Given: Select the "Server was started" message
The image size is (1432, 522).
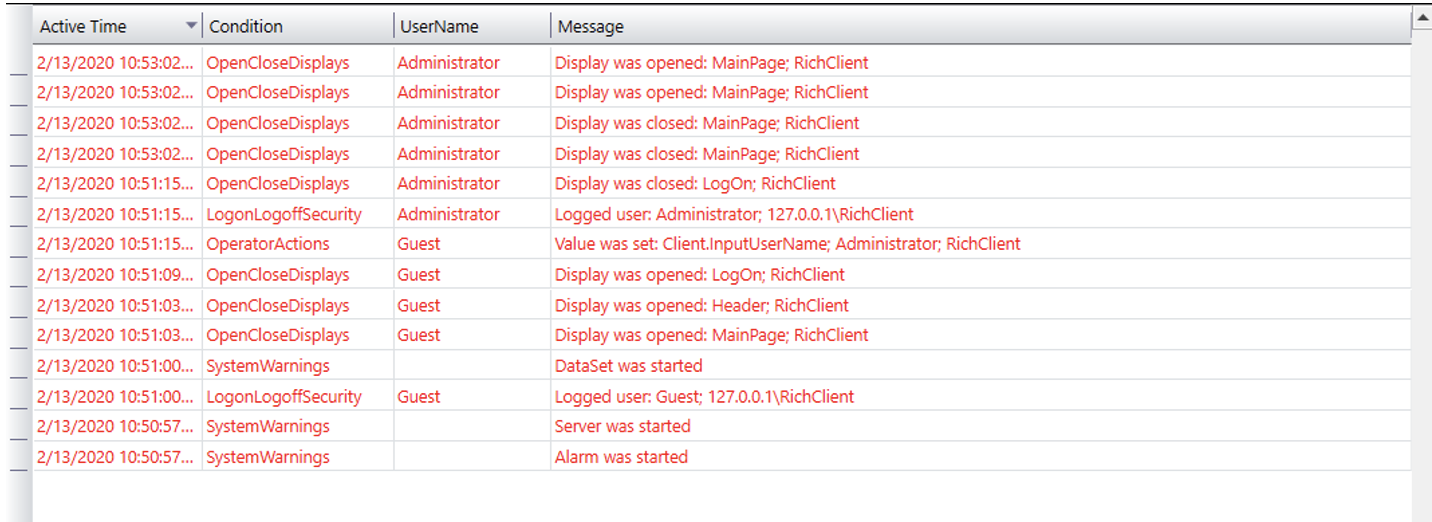Looking at the screenshot, I should [622, 426].
